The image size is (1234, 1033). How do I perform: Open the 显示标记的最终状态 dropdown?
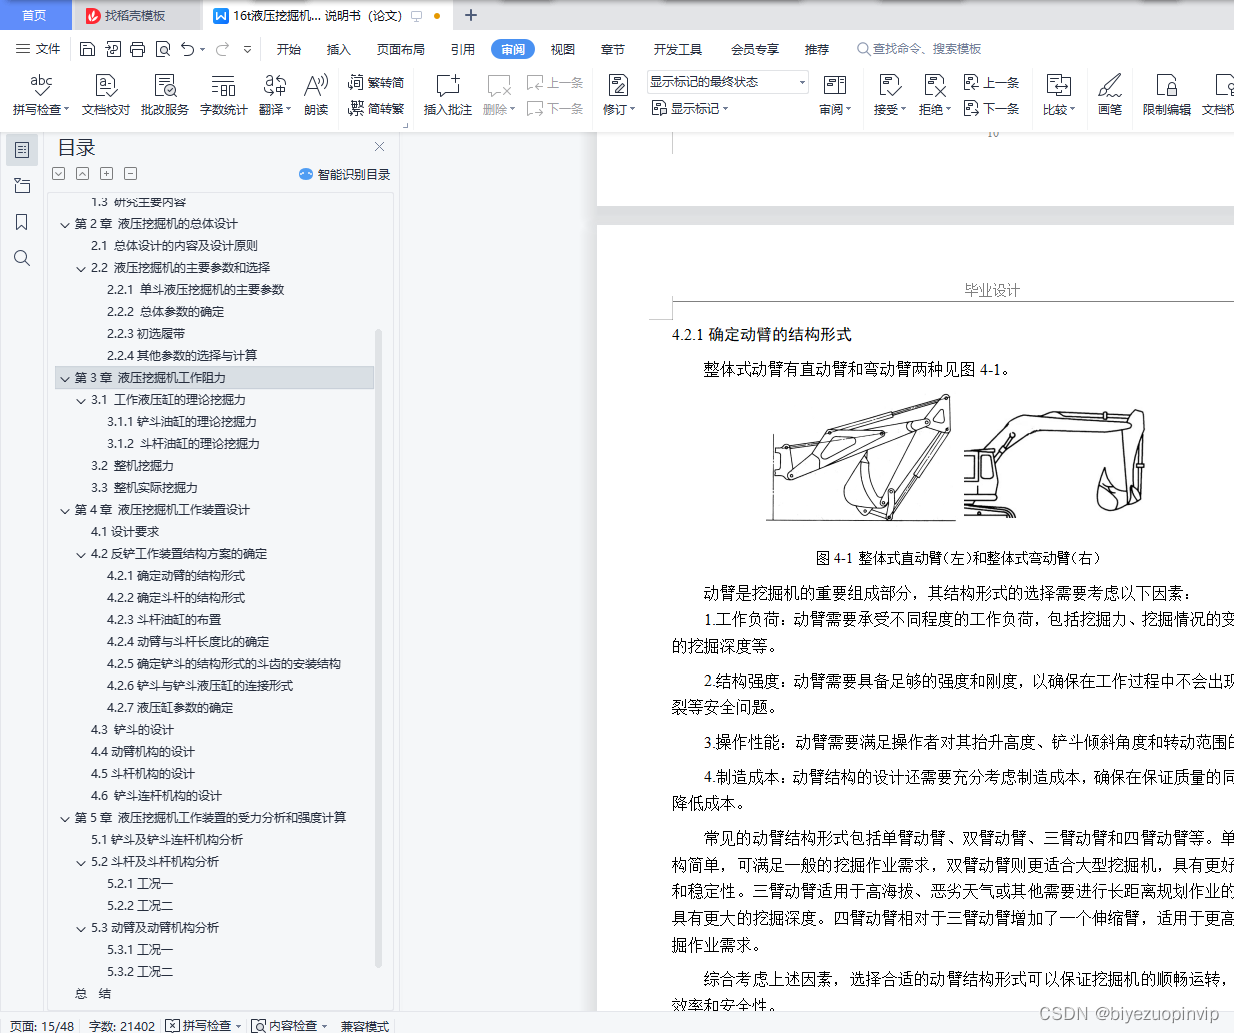point(727,82)
